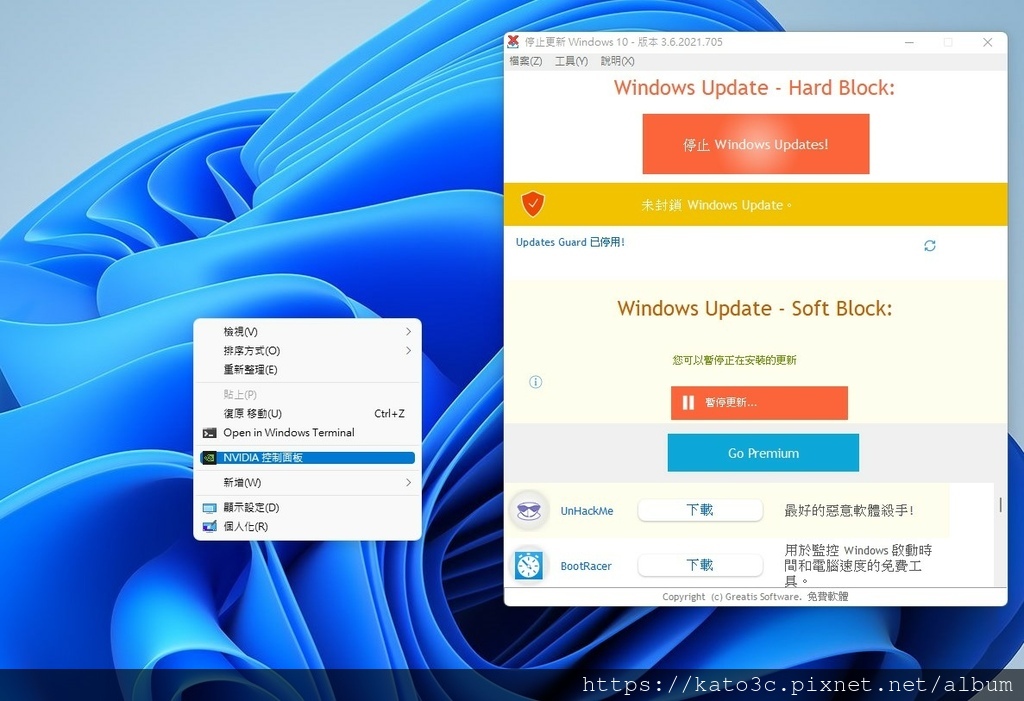This screenshot has height=701, width=1024.
Task: Click the 下載 button for BootRacer
Action: (700, 565)
